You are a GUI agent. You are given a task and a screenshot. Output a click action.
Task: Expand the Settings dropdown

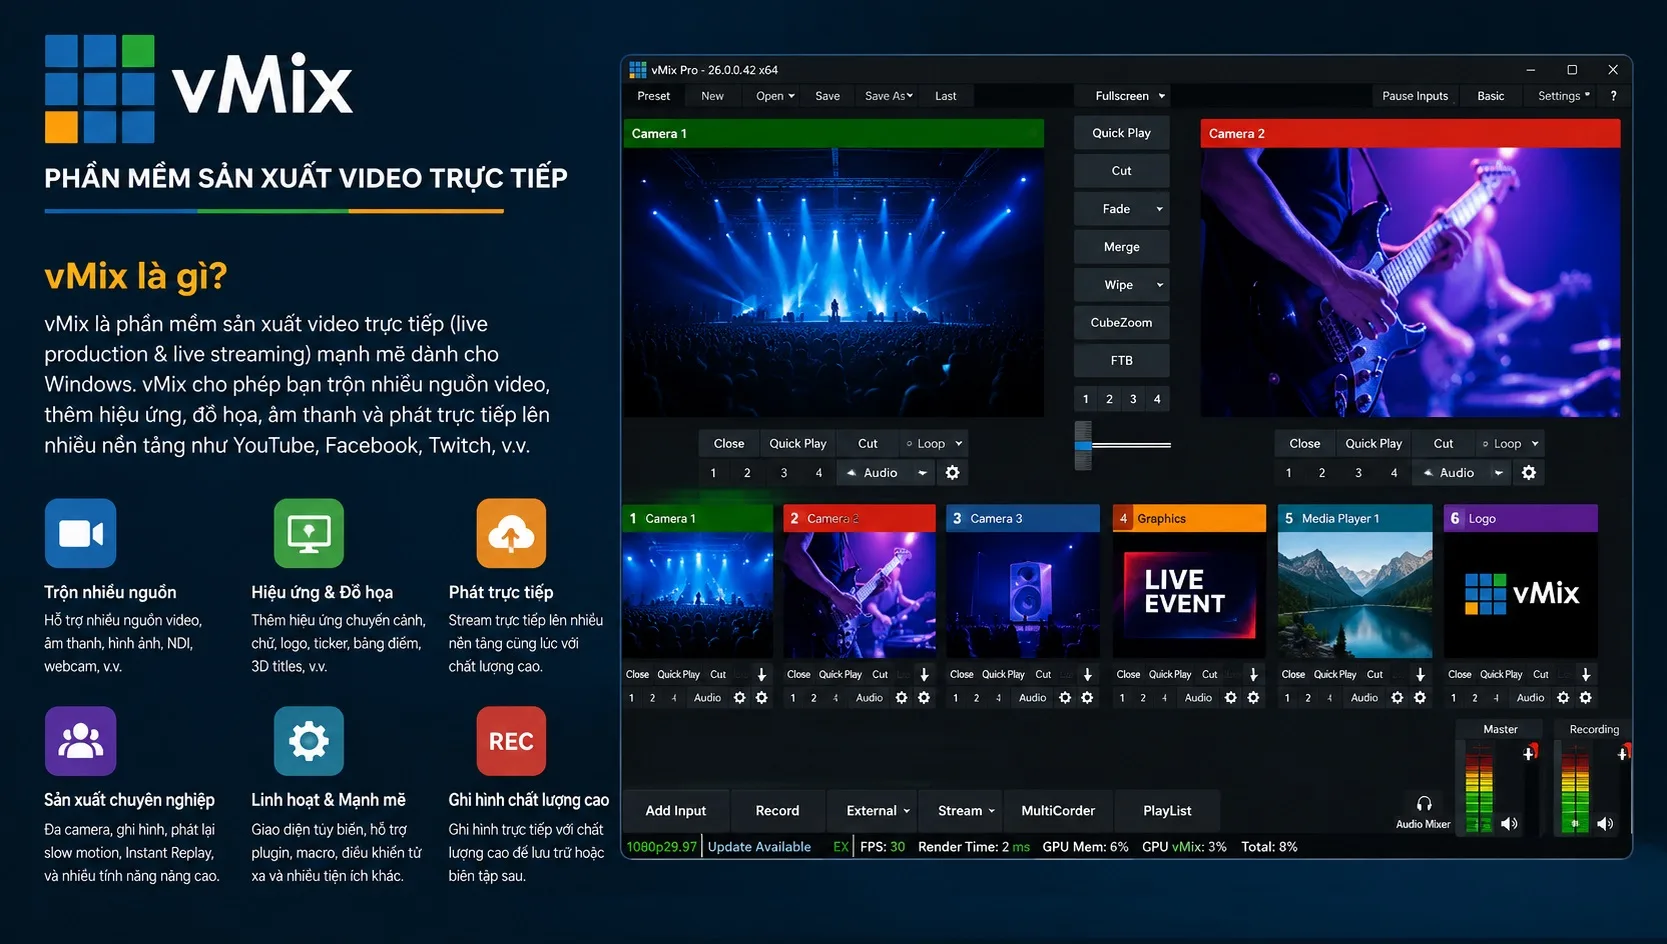tap(1564, 96)
